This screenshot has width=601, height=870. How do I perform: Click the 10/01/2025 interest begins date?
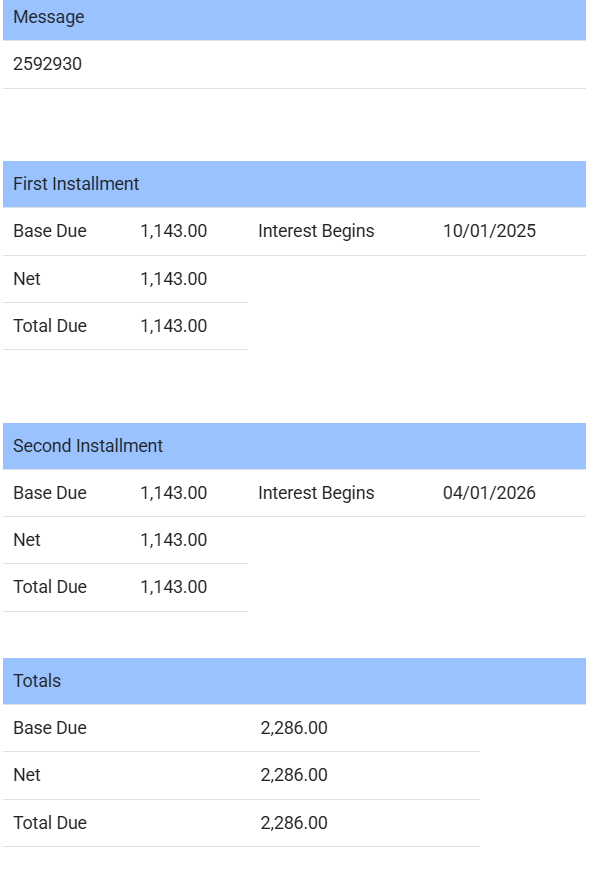[x=489, y=231]
